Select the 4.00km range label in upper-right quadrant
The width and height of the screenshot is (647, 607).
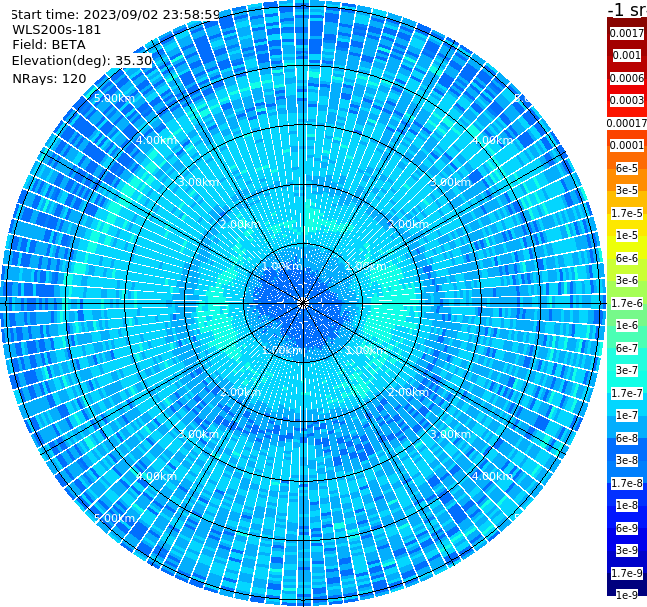pos(492,140)
